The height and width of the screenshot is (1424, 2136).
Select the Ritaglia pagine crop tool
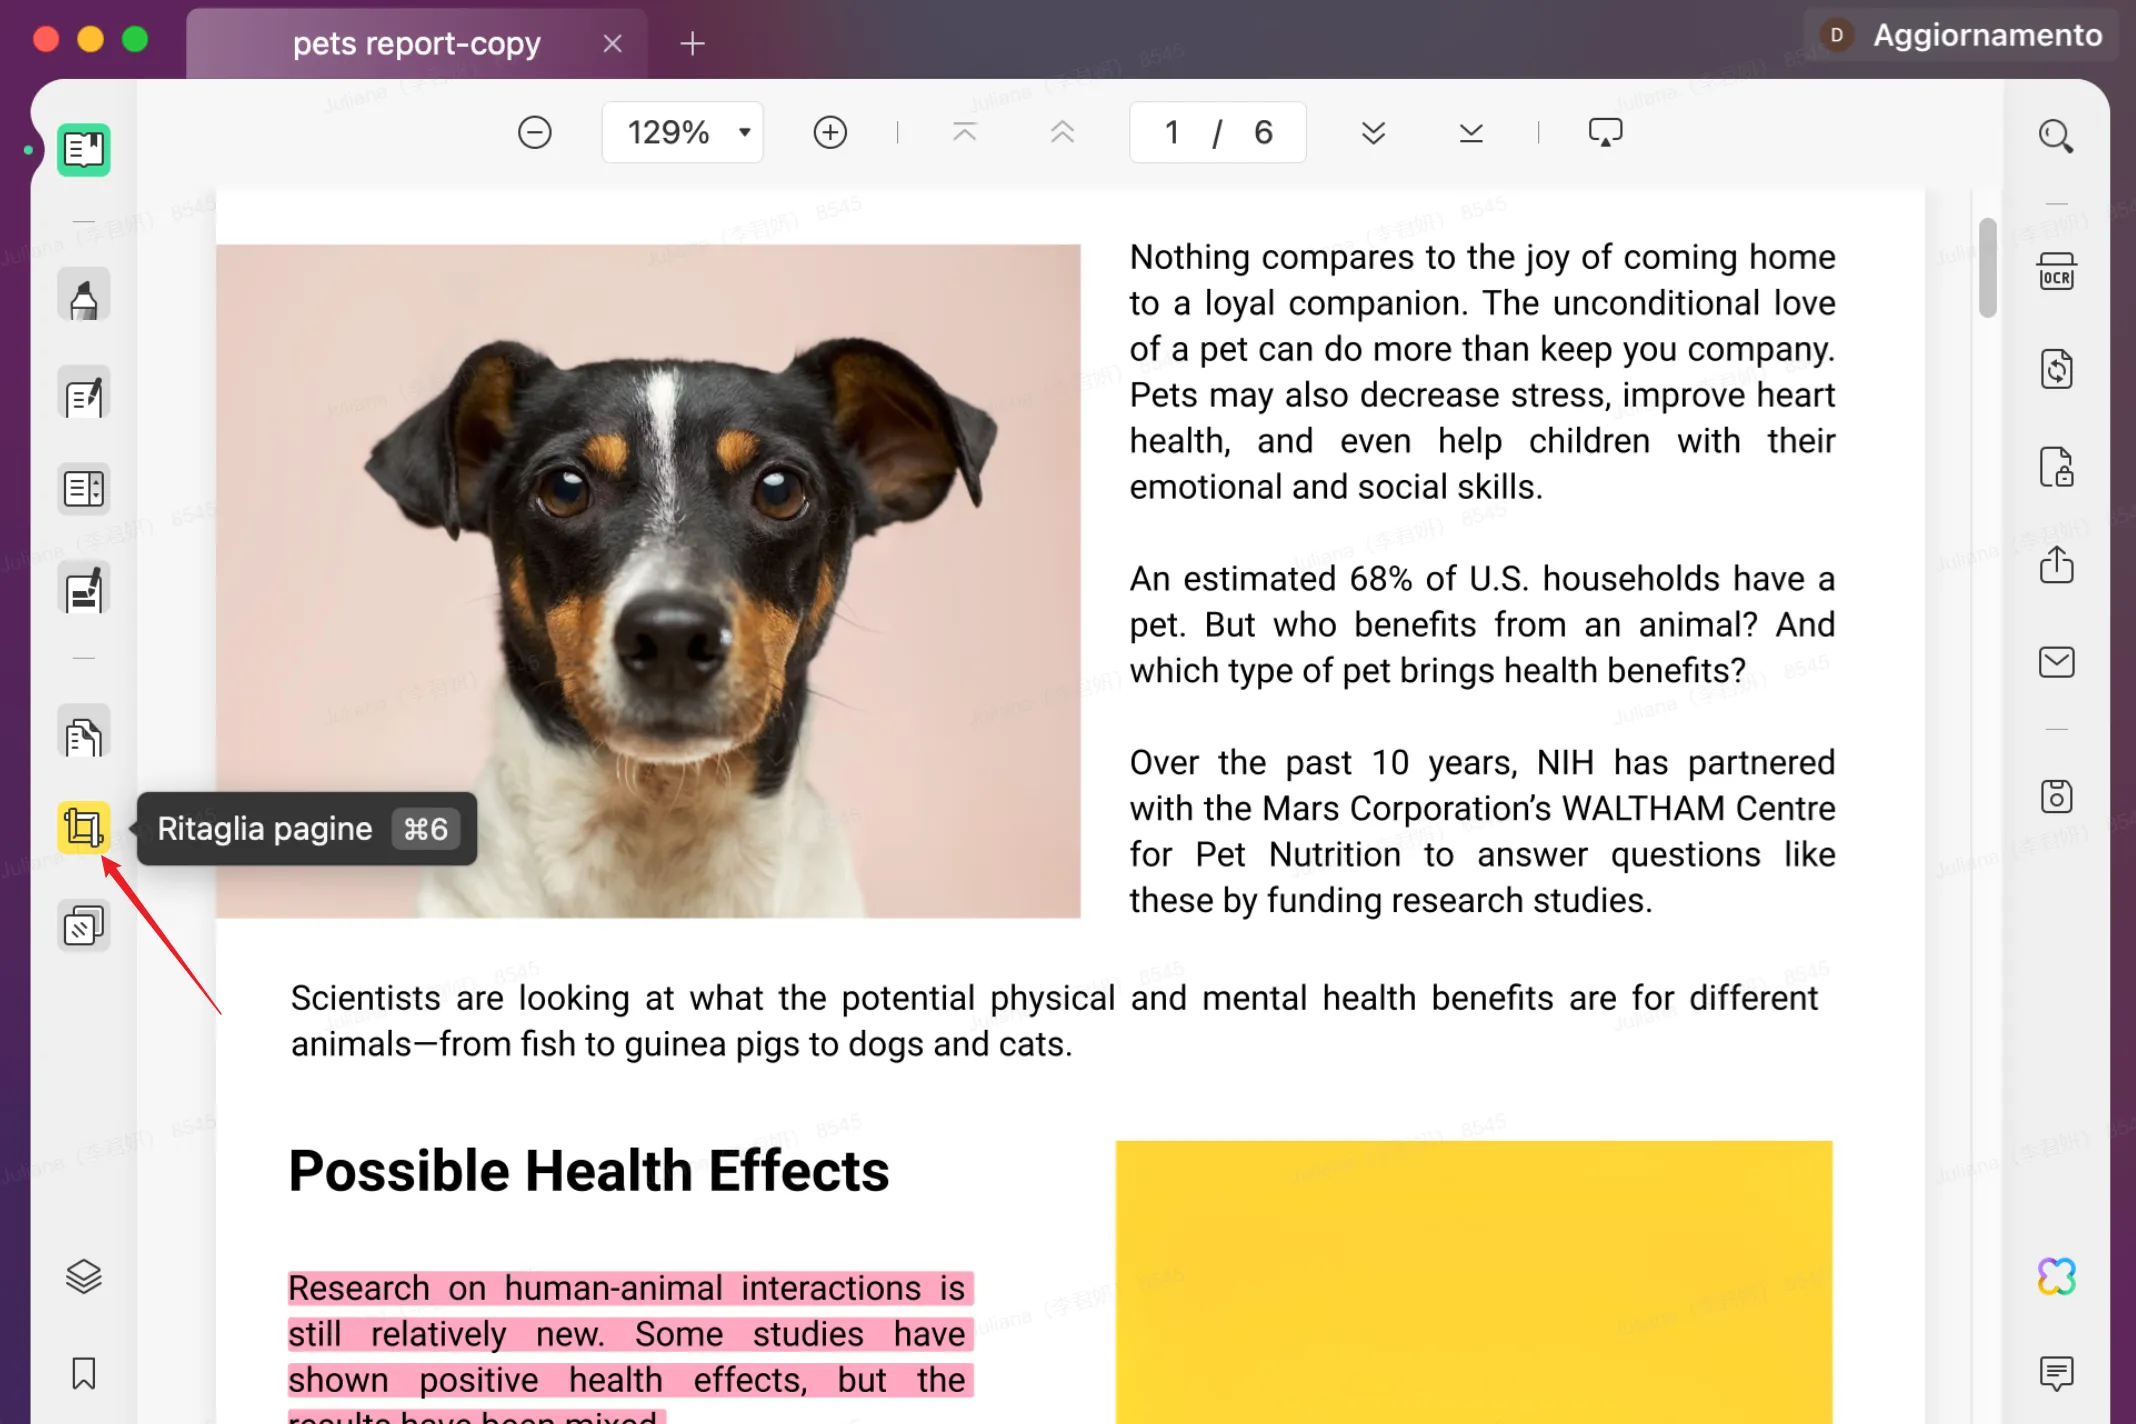click(84, 828)
